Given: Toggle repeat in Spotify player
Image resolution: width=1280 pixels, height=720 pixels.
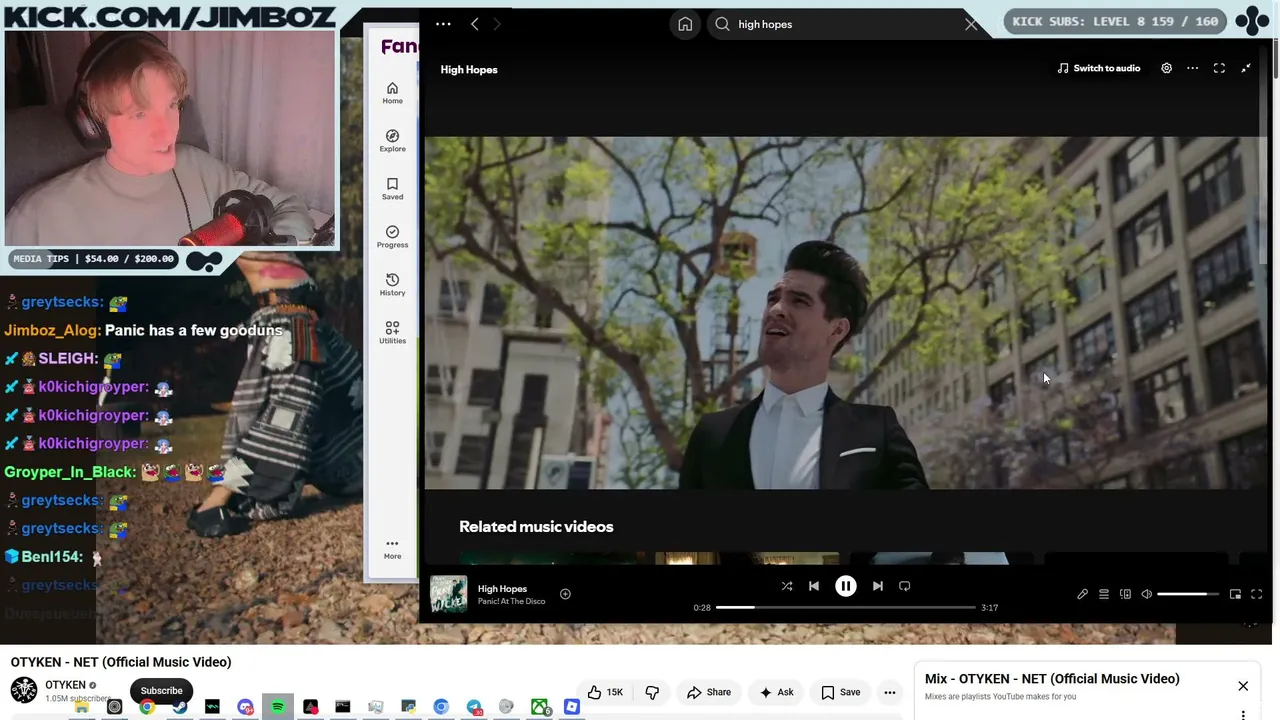Looking at the screenshot, I should [x=905, y=586].
